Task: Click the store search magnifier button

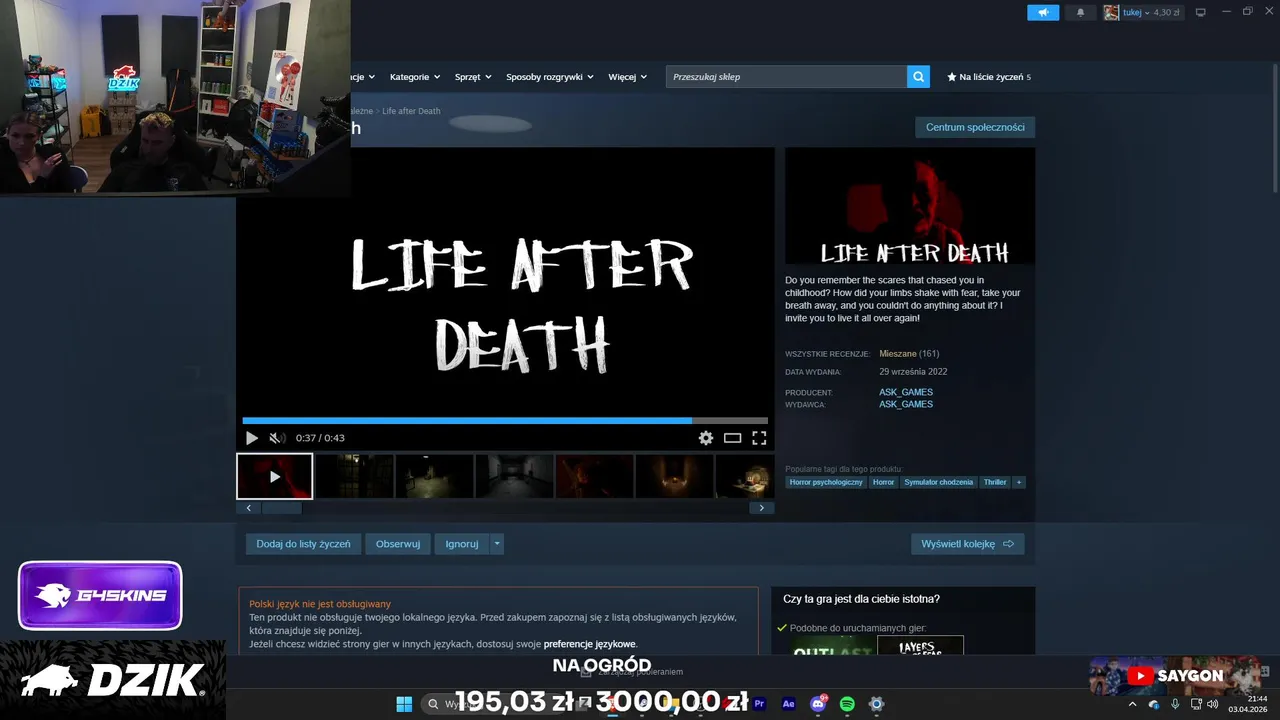Action: click(918, 77)
